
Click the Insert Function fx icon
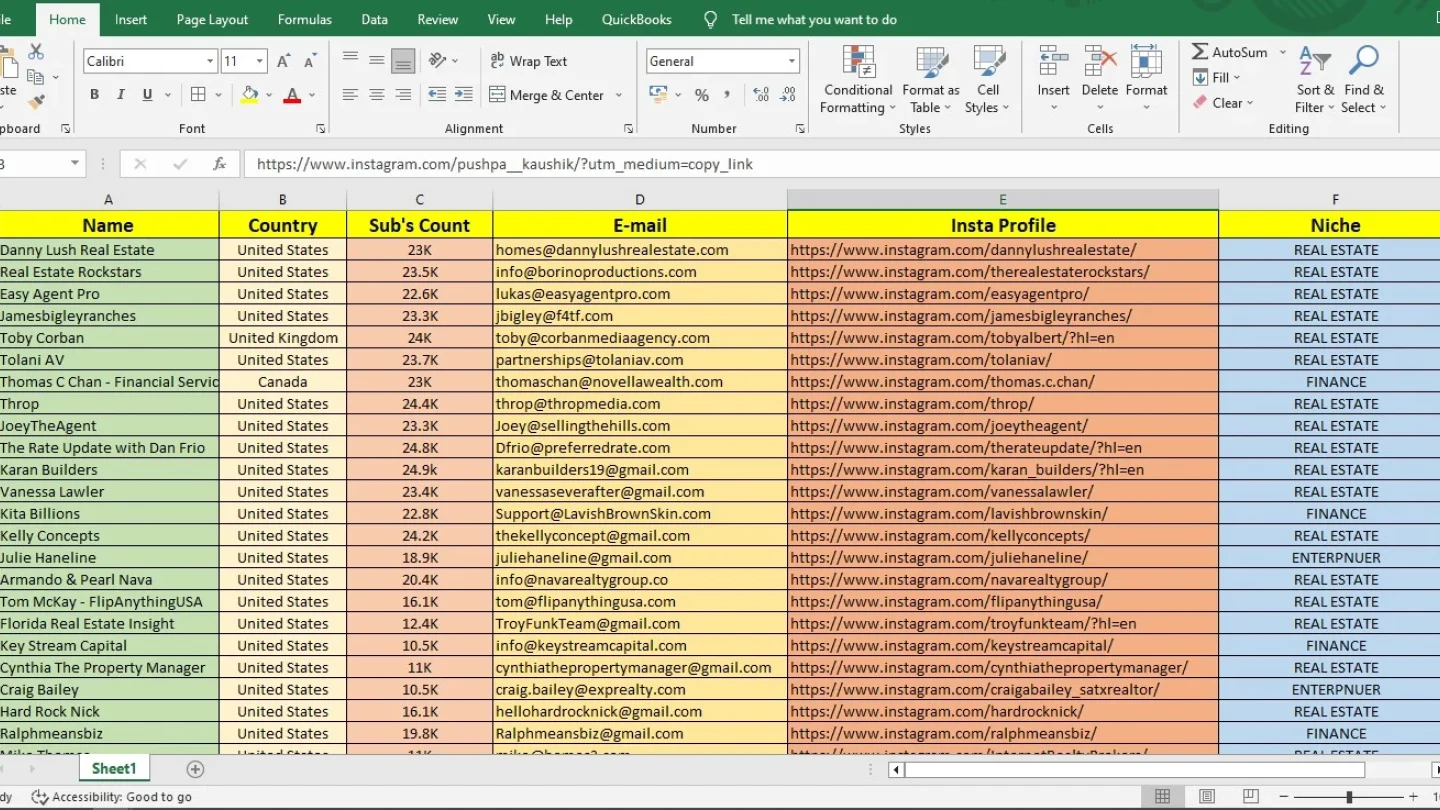(220, 164)
